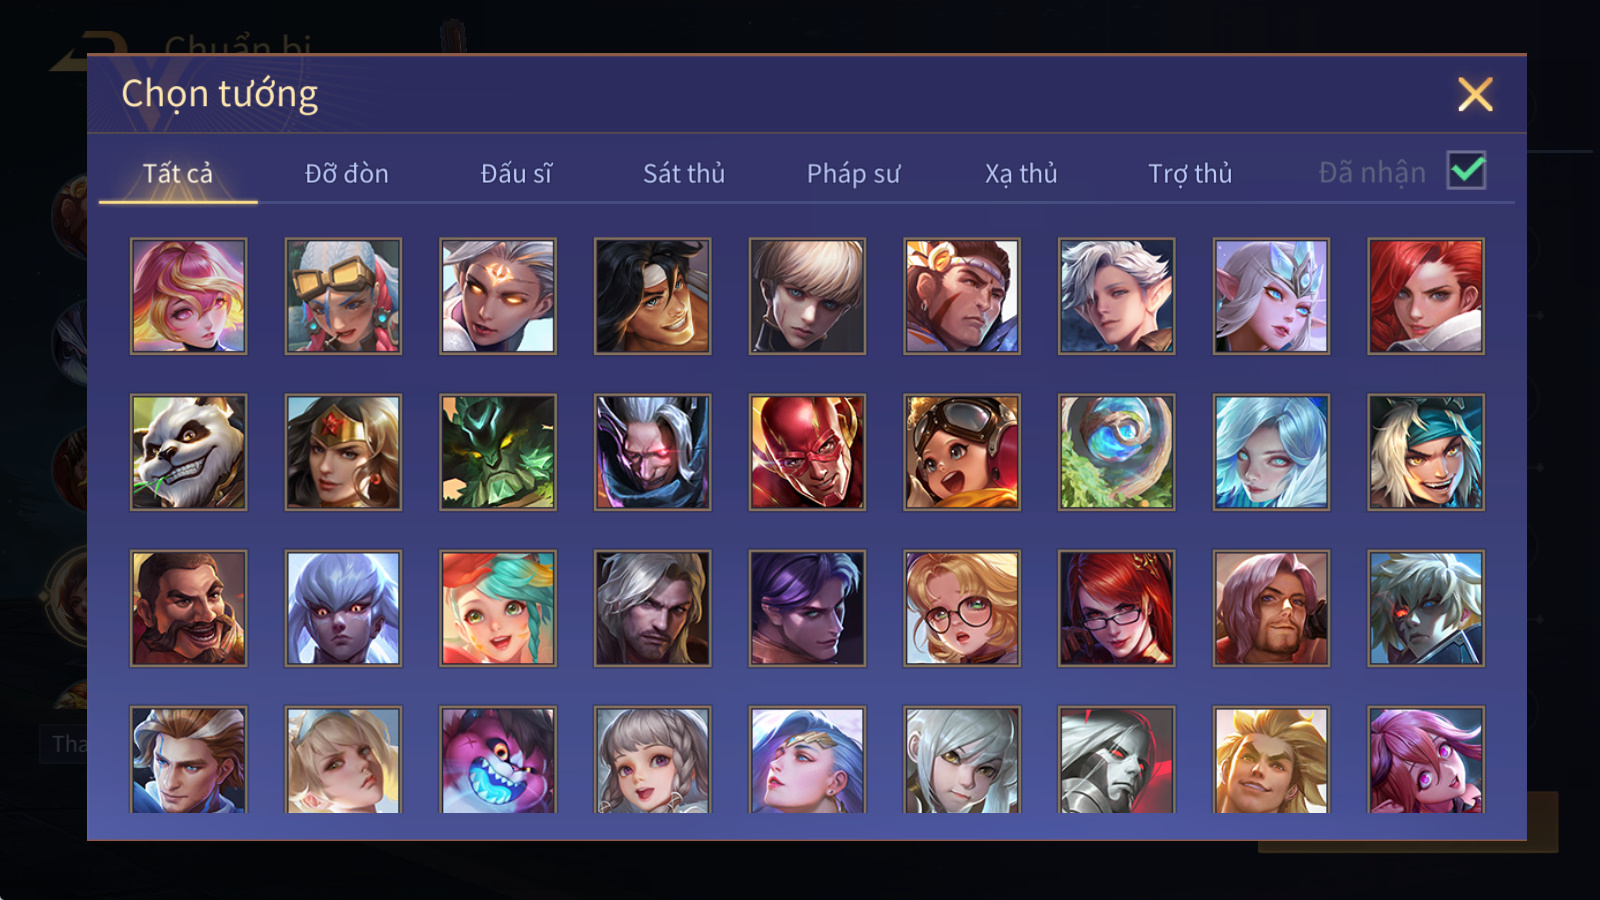This screenshot has height=900, width=1600.
Task: Close the Chọn tướng dialog
Action: pos(1475,94)
